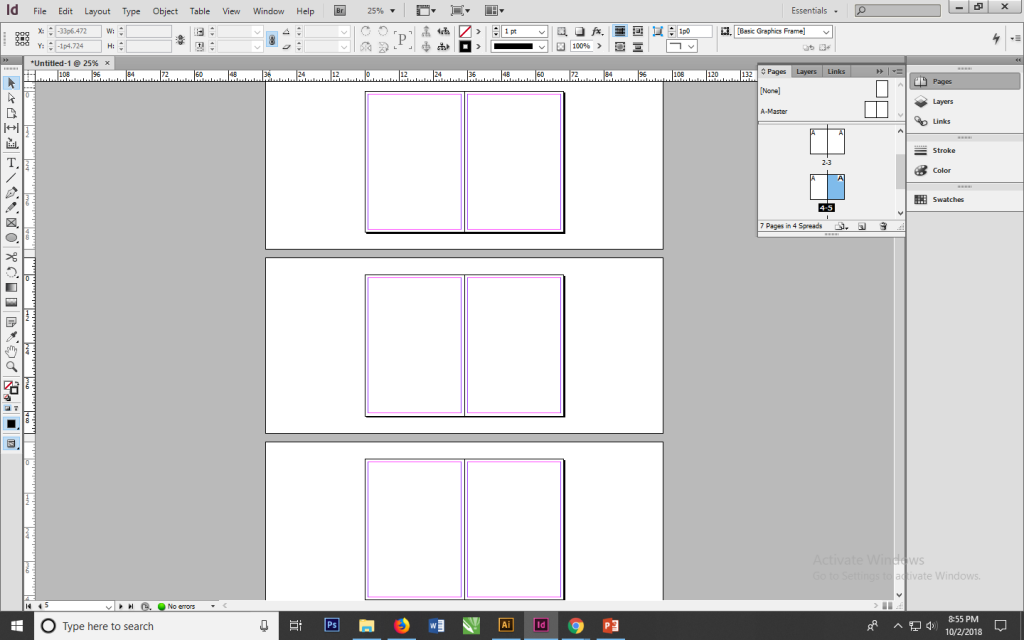Toggle formatting affects container button
The height and width of the screenshot is (640, 1024).
[x=7, y=408]
